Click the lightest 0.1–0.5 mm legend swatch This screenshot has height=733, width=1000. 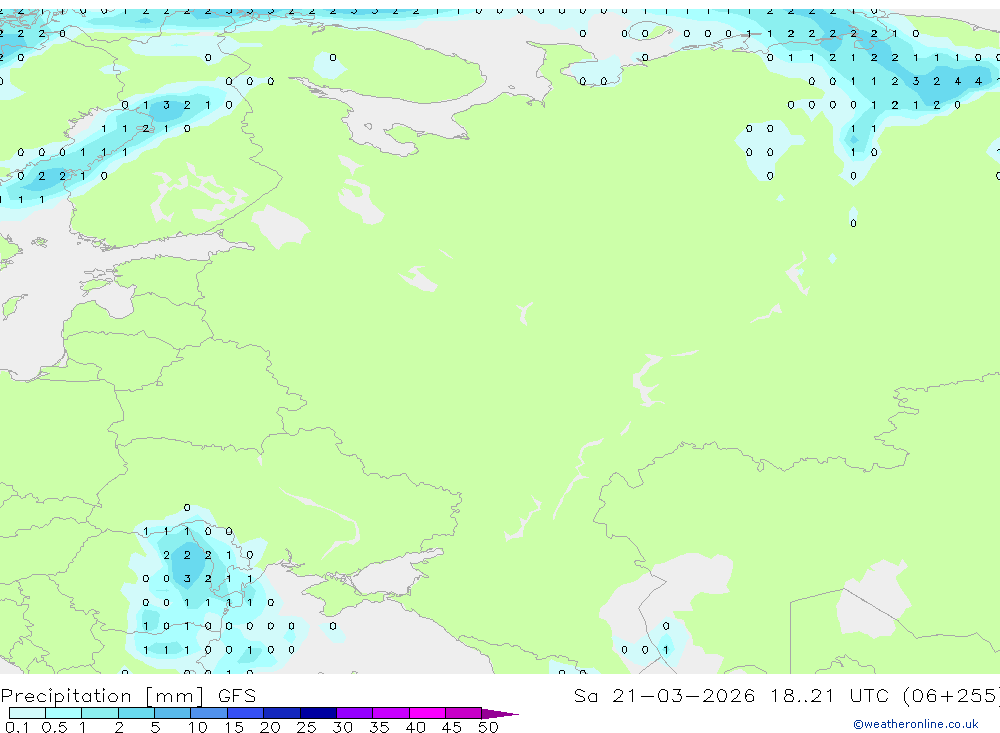pyautogui.click(x=27, y=713)
